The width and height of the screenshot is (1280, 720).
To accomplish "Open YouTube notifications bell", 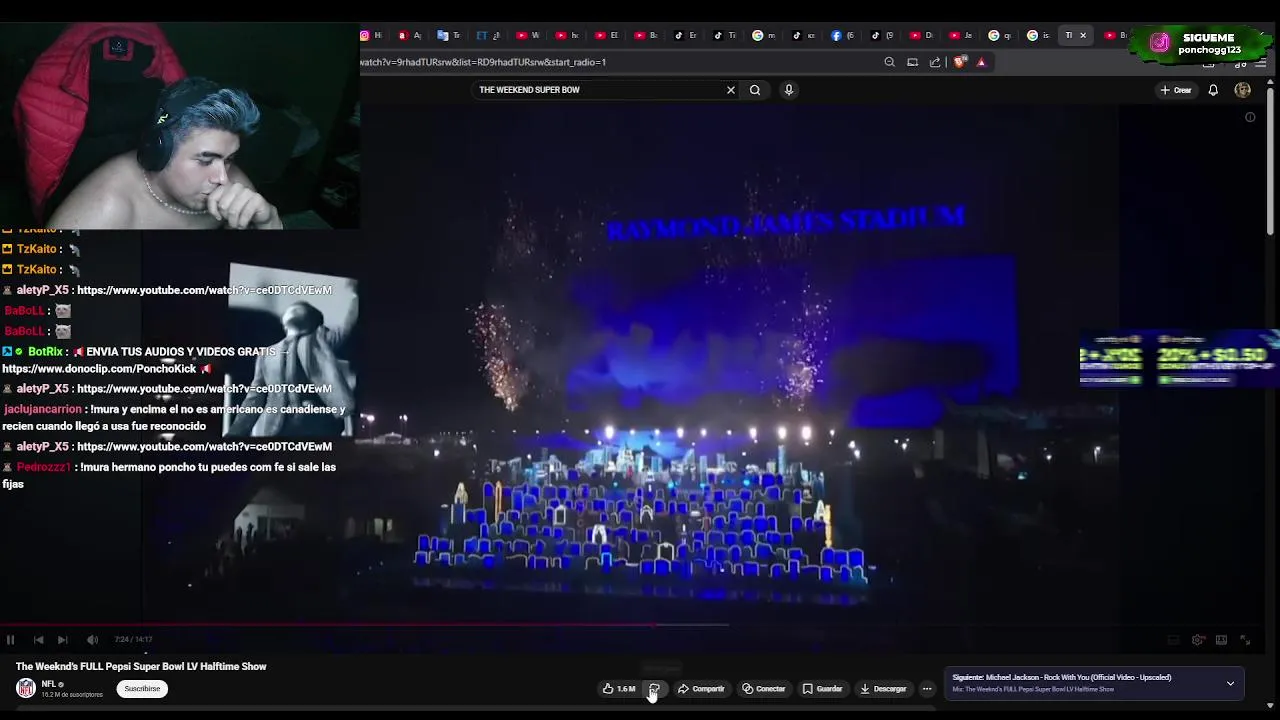I will (1213, 90).
